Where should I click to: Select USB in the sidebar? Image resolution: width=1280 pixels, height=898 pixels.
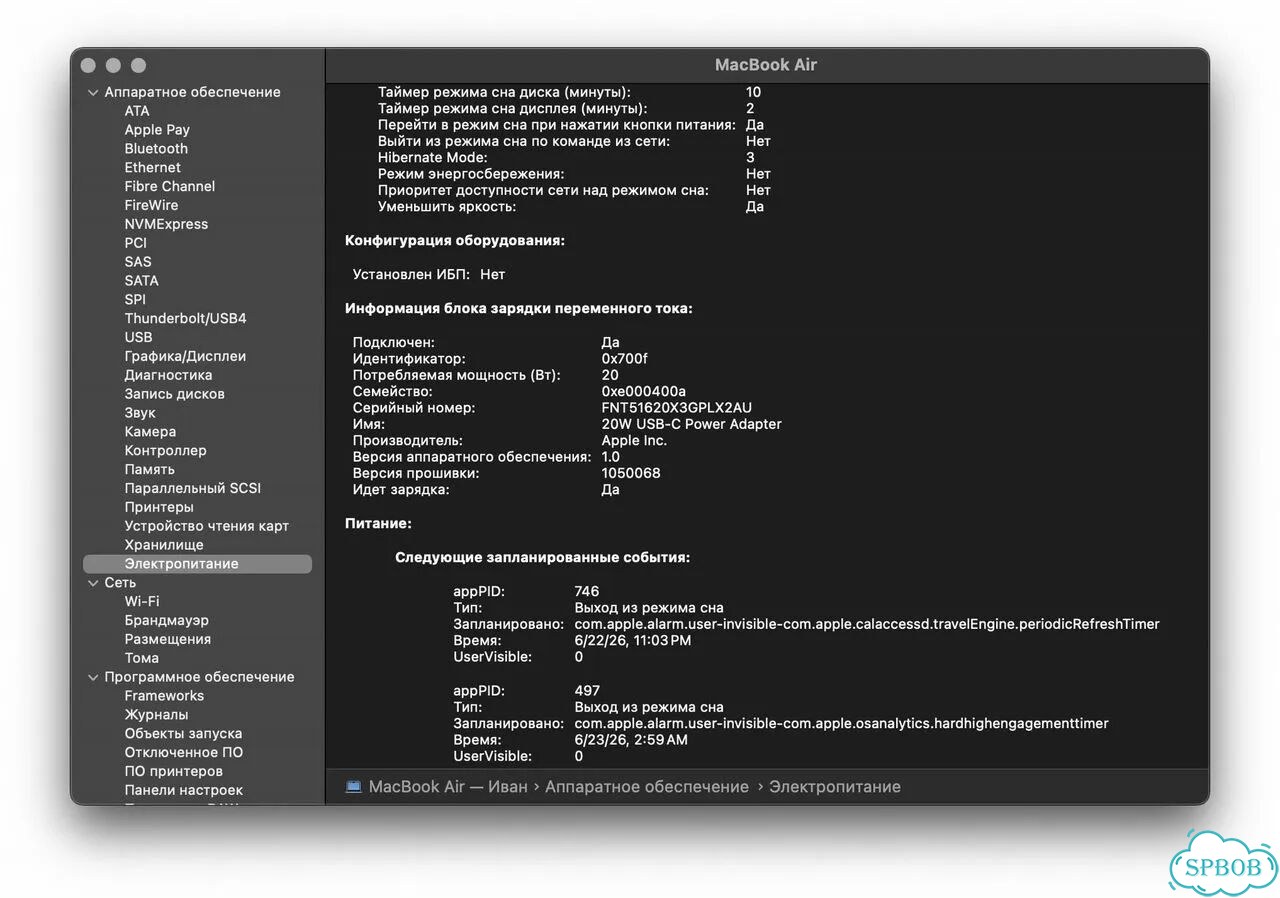pos(139,337)
